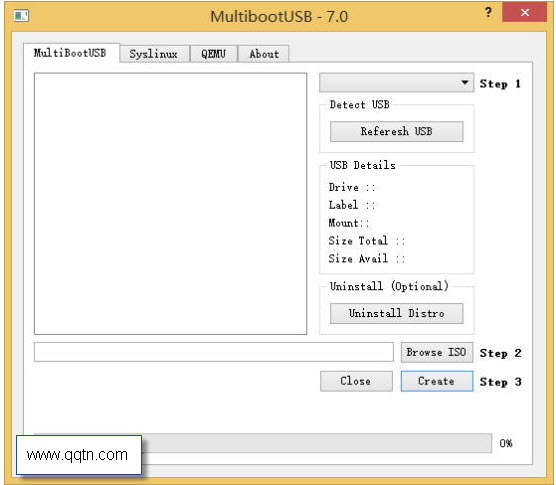This screenshot has width=556, height=485.
Task: Click the 'Label ::' detail label
Action: (x=351, y=205)
